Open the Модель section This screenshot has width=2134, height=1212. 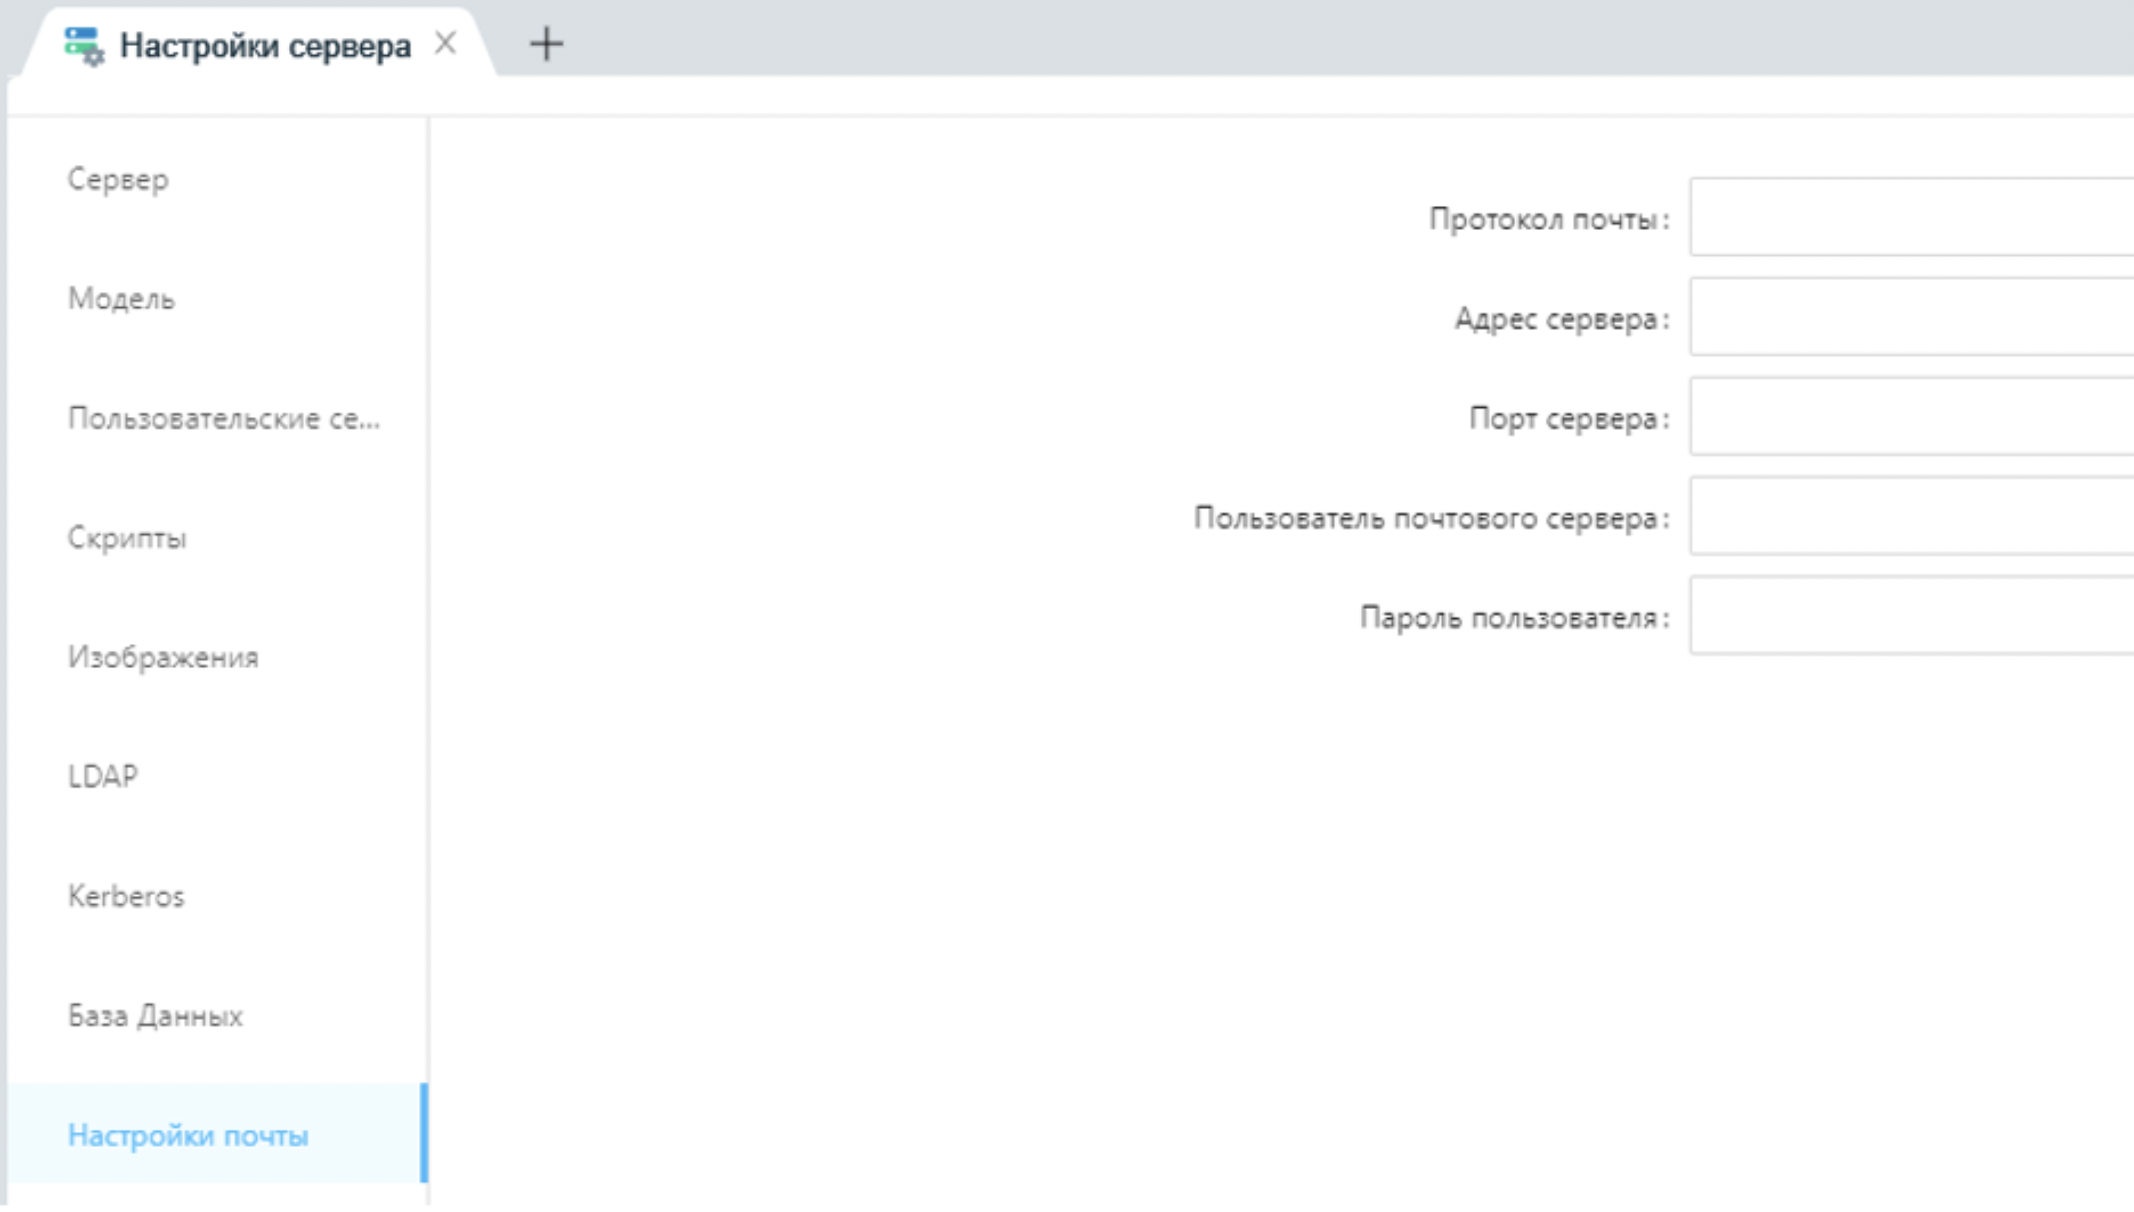121,299
